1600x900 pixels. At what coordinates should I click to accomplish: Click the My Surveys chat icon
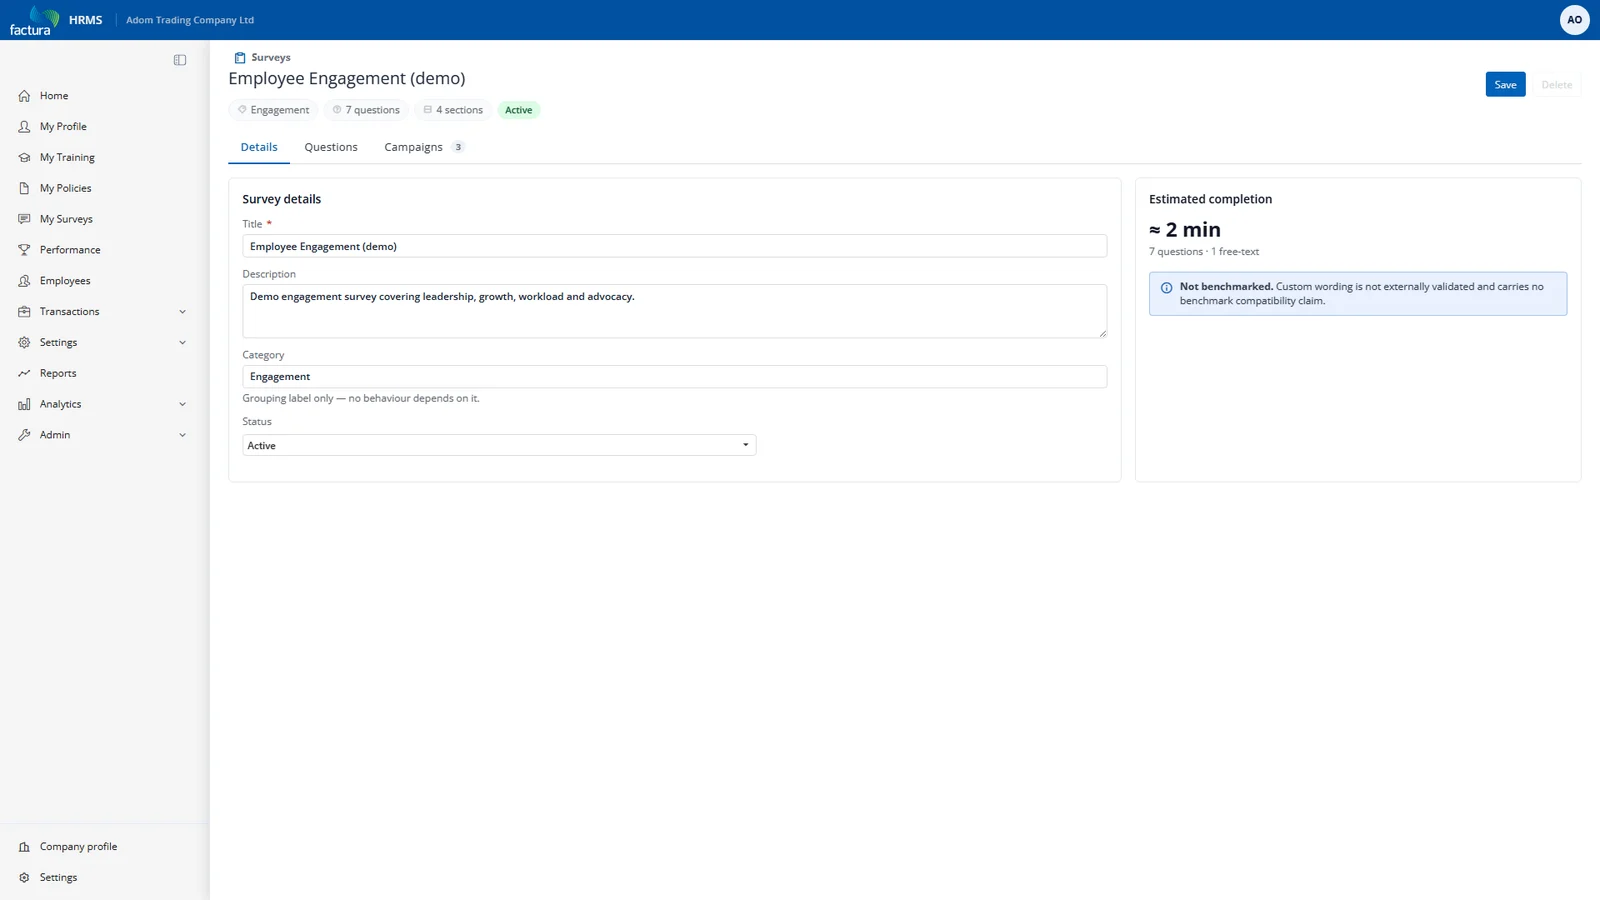(24, 219)
